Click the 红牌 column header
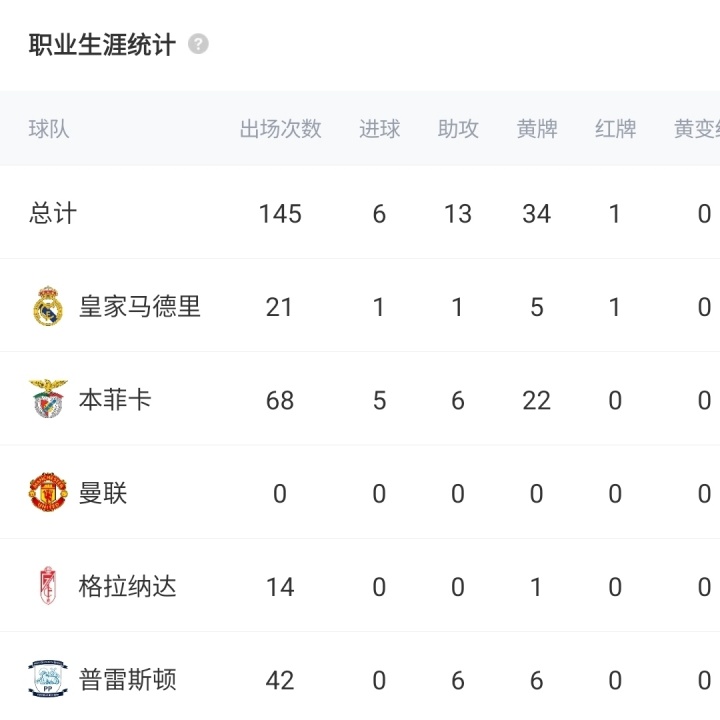720x720 pixels. pyautogui.click(x=615, y=129)
